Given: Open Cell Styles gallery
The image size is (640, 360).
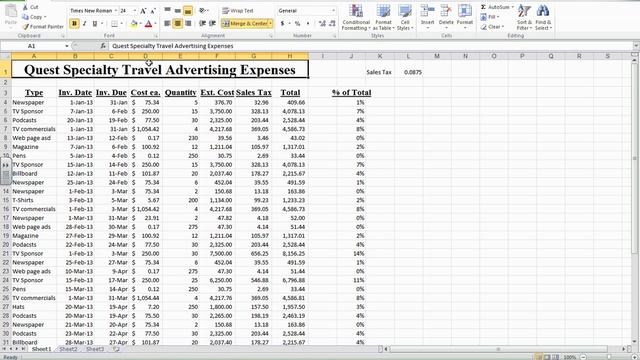Looking at the screenshot, I should click(405, 17).
